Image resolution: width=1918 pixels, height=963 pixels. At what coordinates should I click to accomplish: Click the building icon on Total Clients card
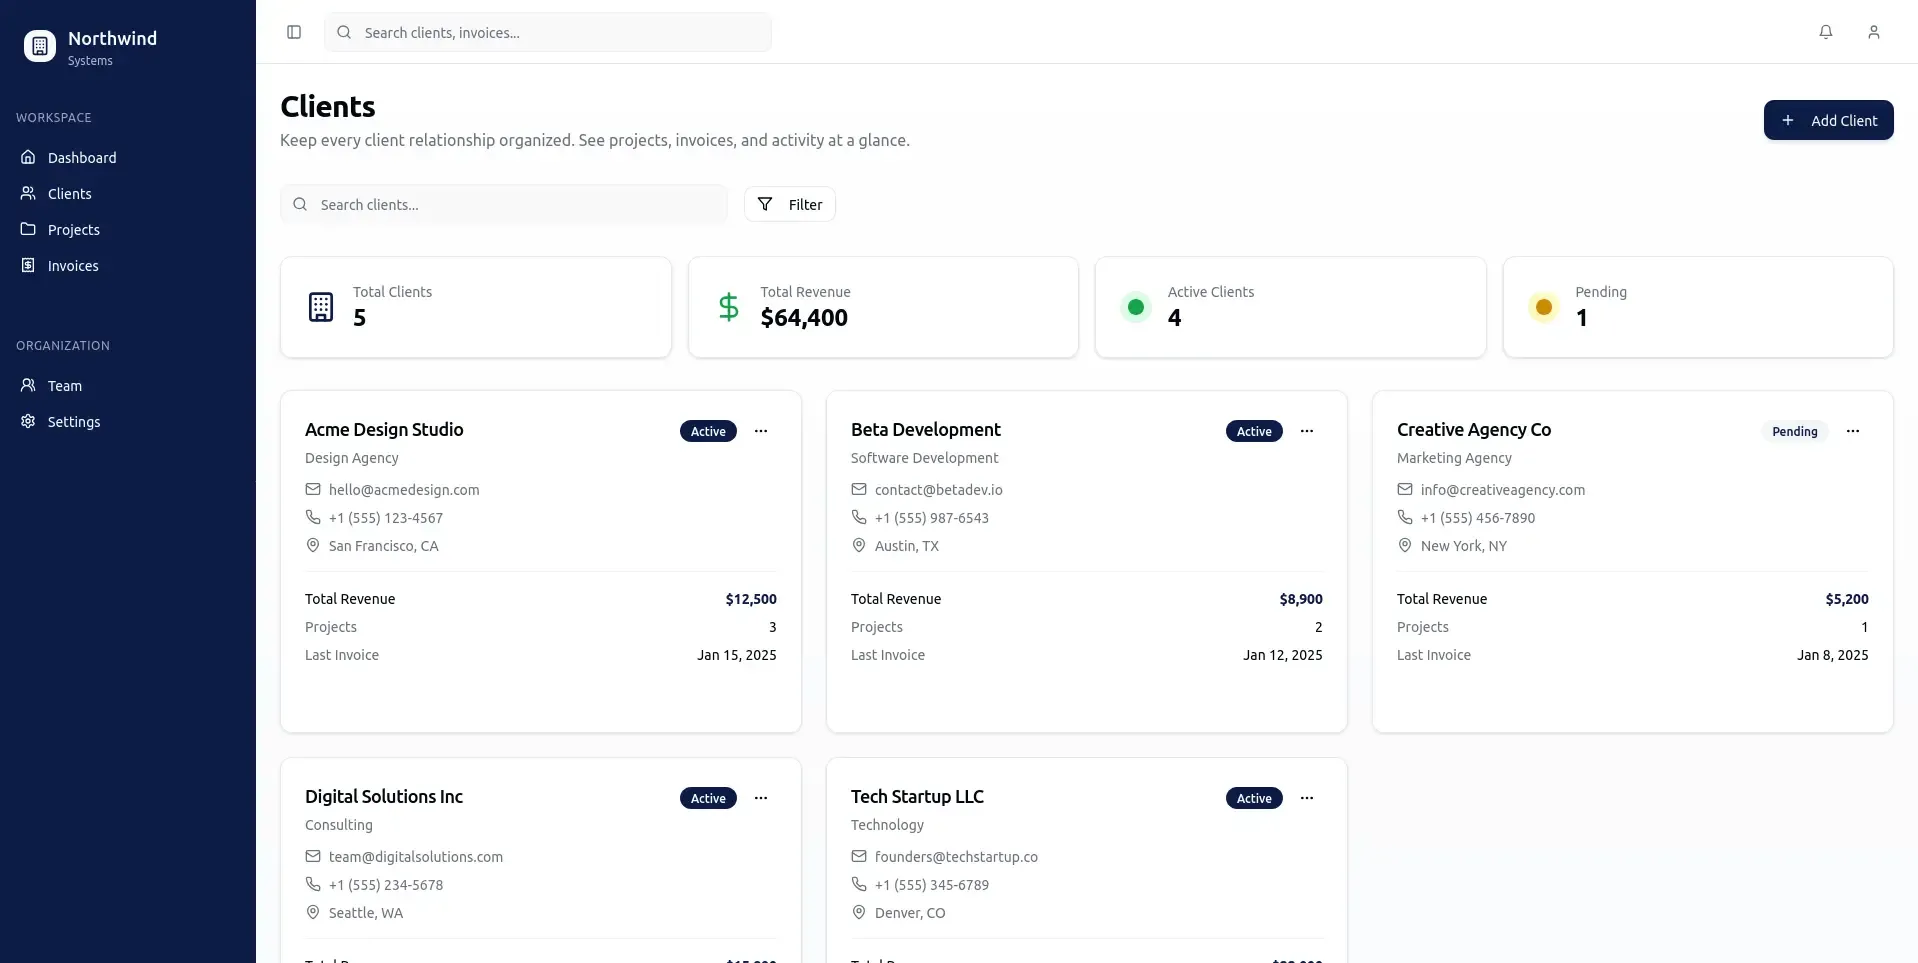click(x=320, y=307)
